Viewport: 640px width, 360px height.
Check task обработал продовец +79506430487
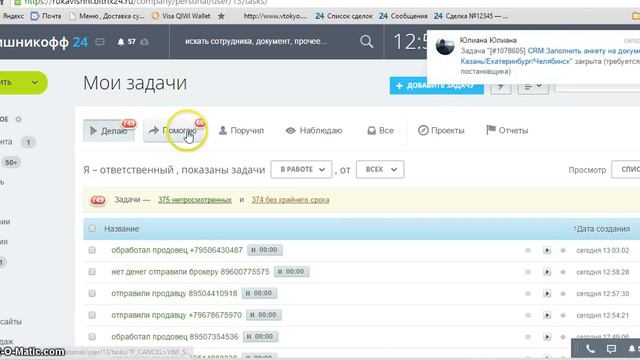pos(92,250)
